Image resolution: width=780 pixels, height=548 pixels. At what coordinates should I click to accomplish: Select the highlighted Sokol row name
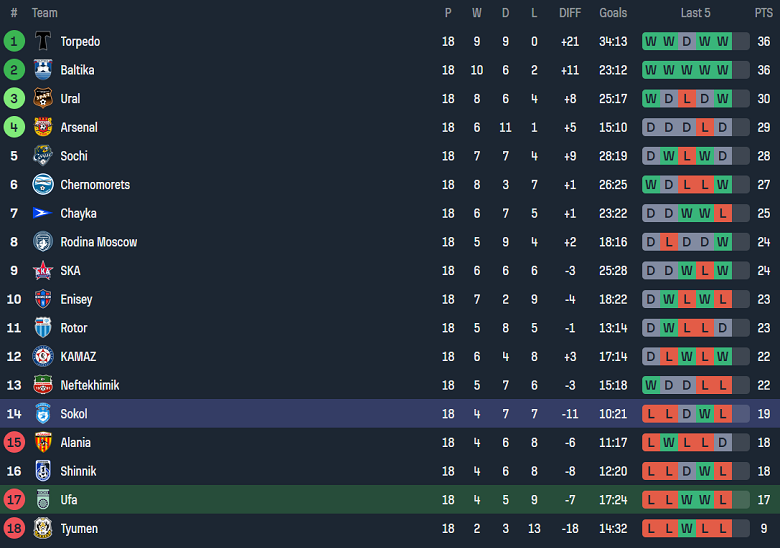[74, 414]
